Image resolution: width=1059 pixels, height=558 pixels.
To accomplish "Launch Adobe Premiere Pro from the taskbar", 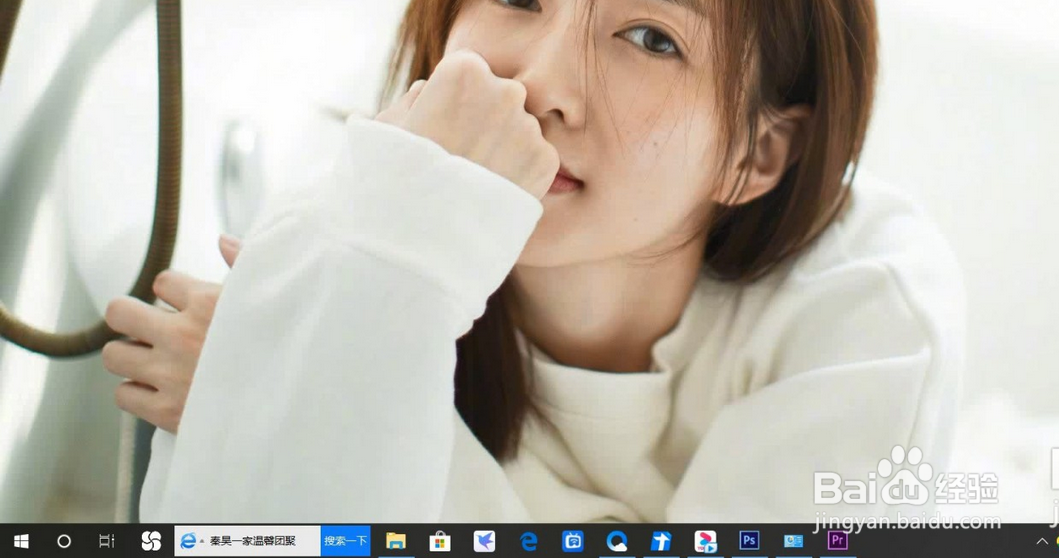I will [837, 540].
